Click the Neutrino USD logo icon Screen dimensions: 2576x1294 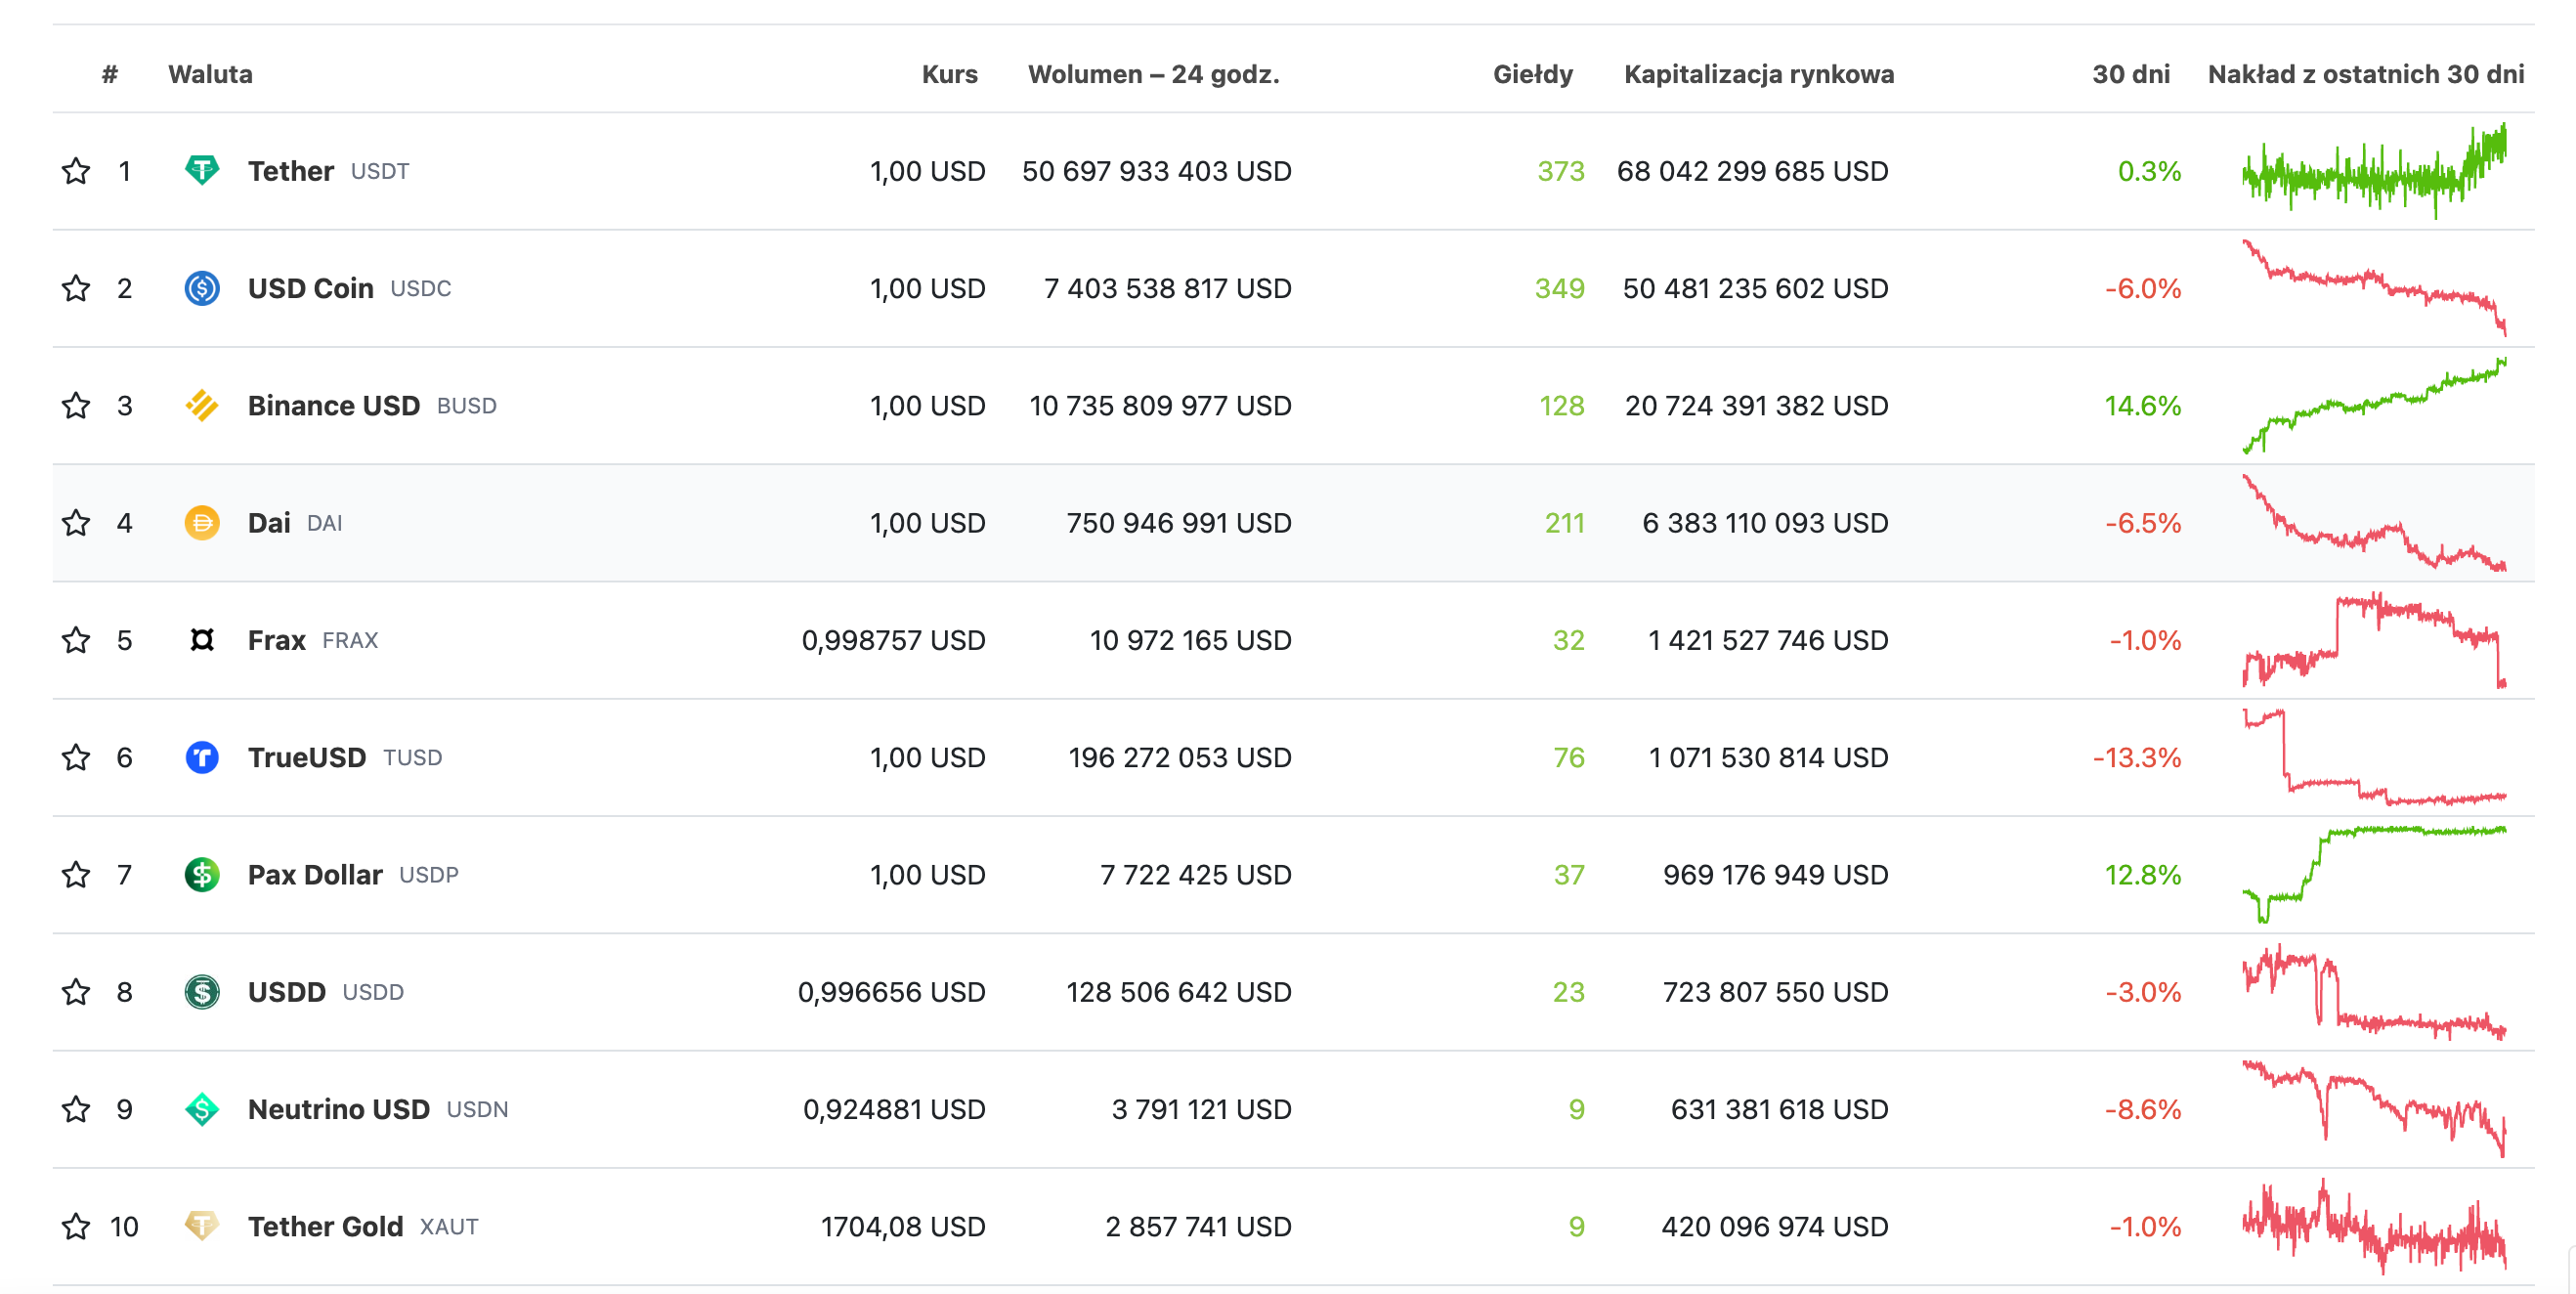pyautogui.click(x=202, y=1109)
